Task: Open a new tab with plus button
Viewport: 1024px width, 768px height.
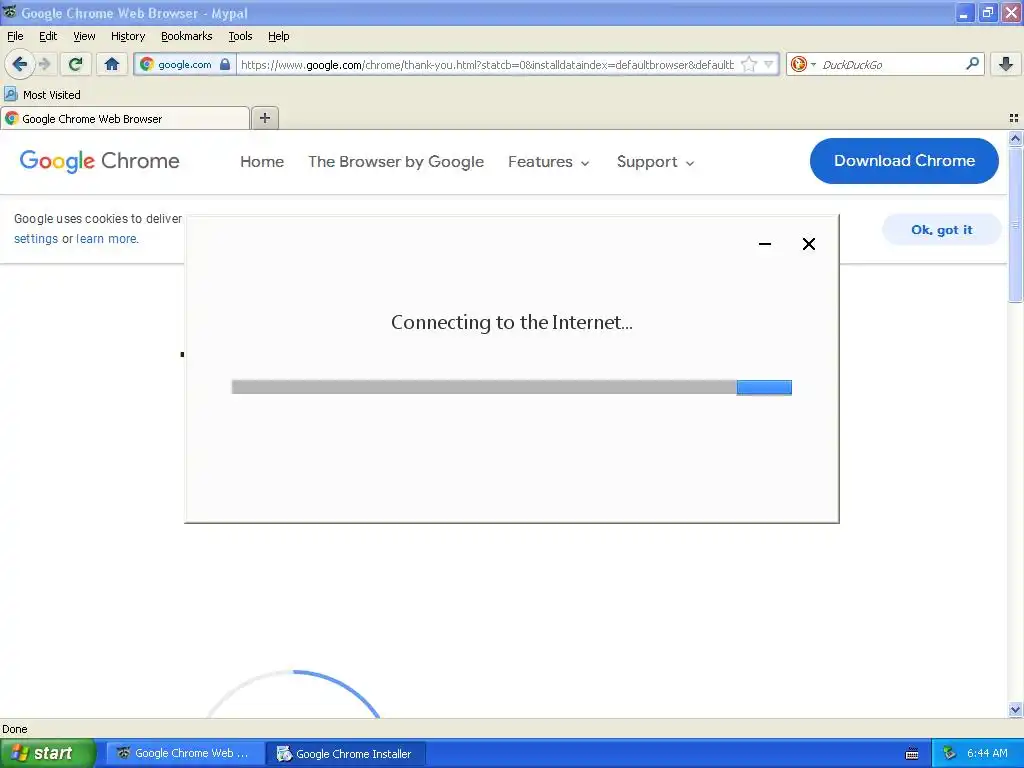Action: [264, 118]
